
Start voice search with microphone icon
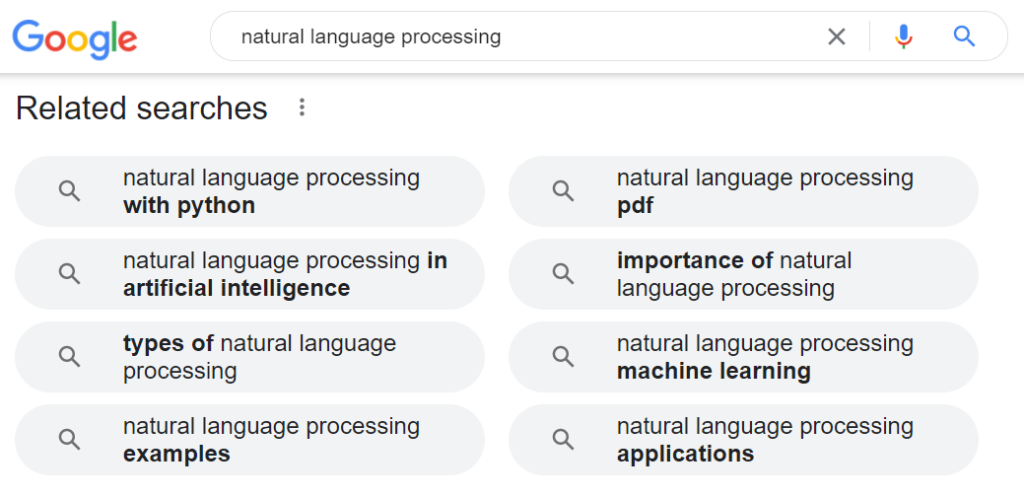point(903,37)
